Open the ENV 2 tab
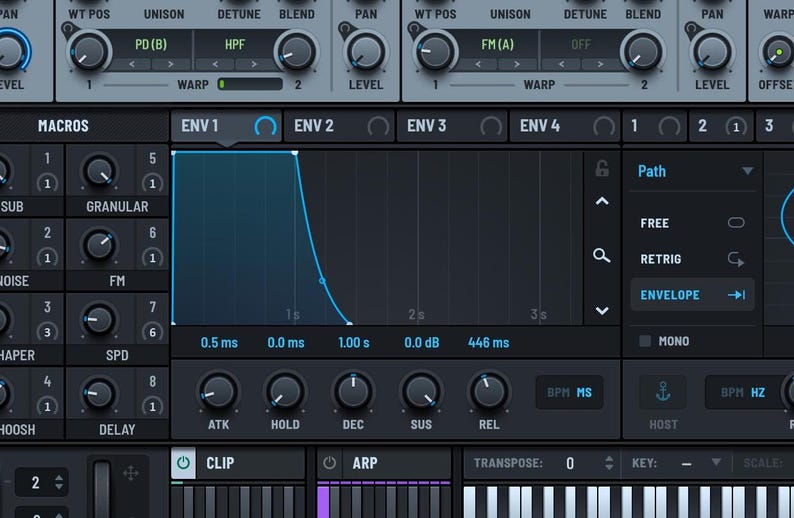The height and width of the screenshot is (518, 794). point(339,126)
